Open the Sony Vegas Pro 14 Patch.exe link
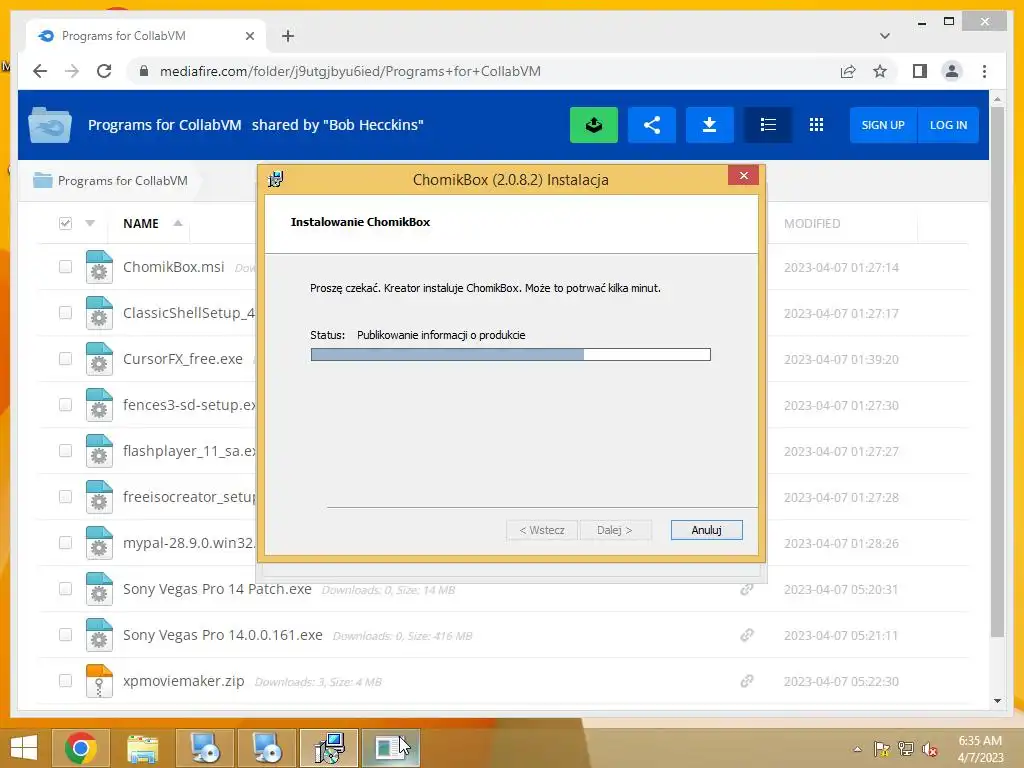Image resolution: width=1024 pixels, height=768 pixels. click(217, 589)
